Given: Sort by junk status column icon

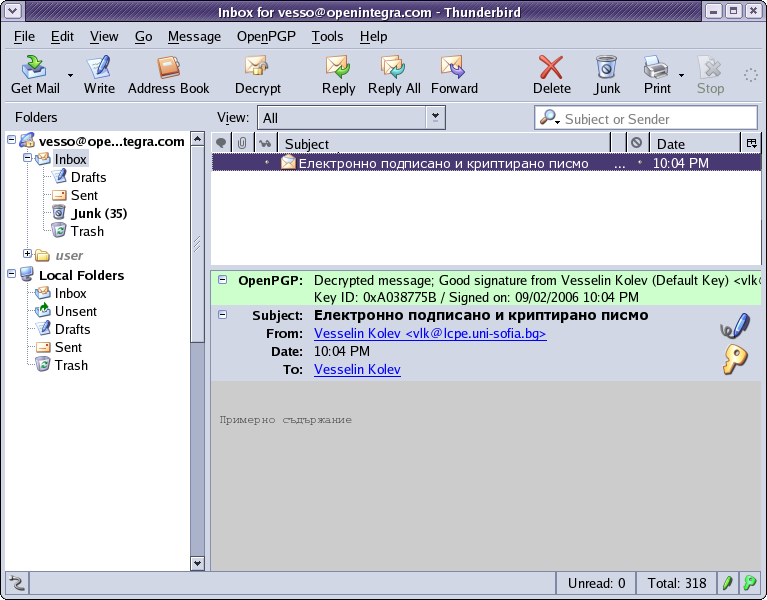Looking at the screenshot, I should click(636, 143).
